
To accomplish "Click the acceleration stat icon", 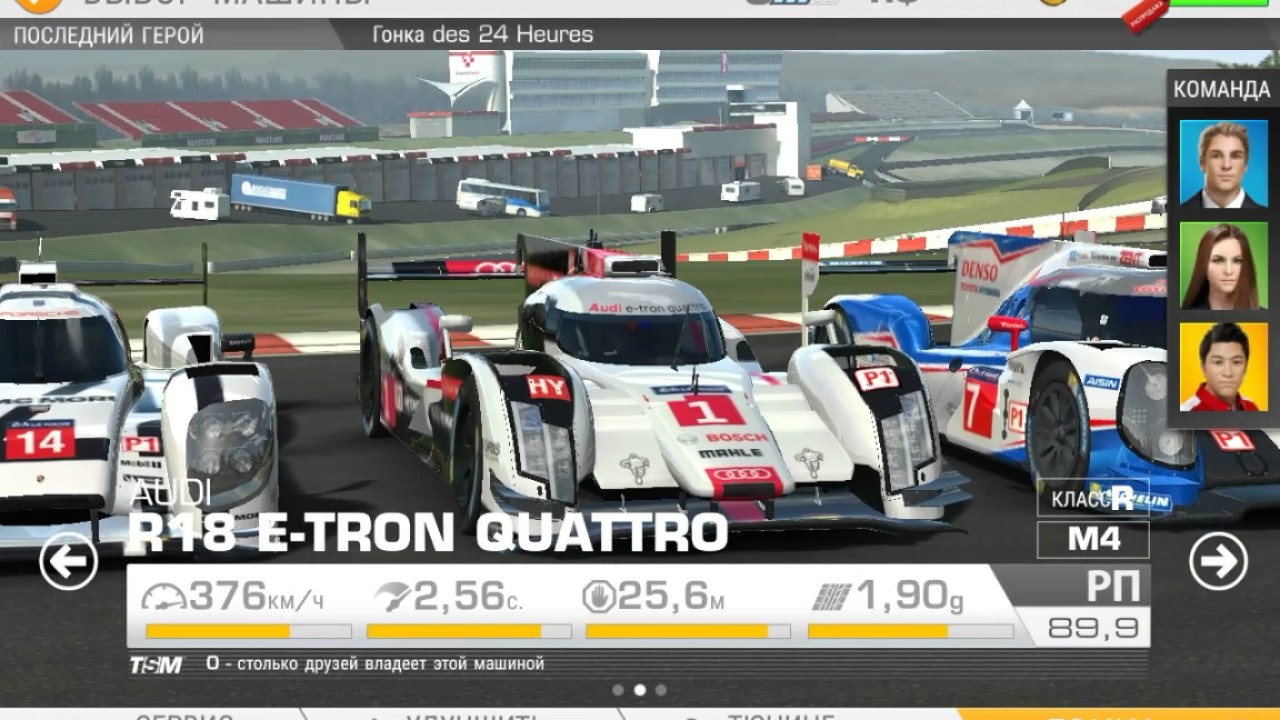I will [x=392, y=597].
